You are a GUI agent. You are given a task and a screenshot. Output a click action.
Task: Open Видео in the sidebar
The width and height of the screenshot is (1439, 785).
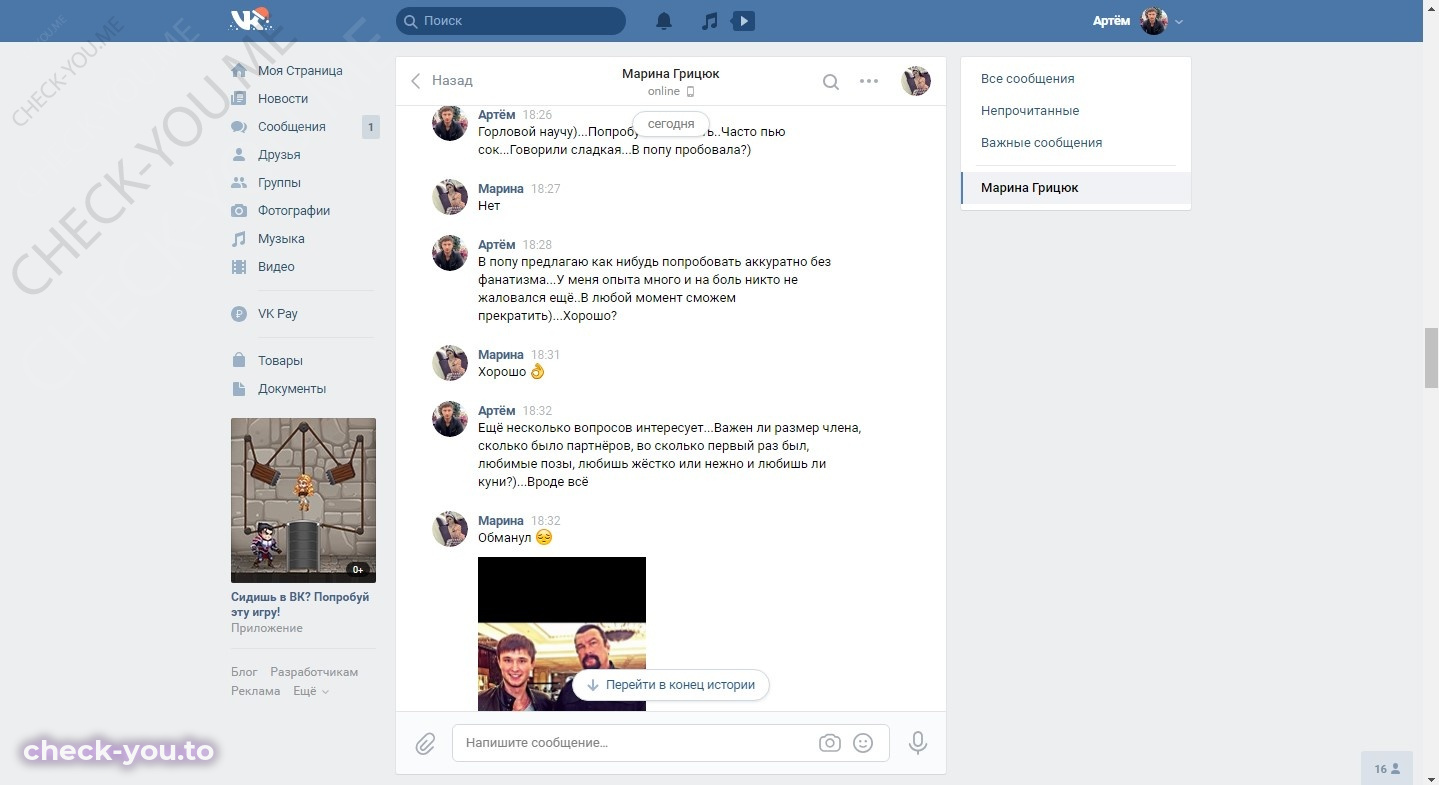[276, 267]
